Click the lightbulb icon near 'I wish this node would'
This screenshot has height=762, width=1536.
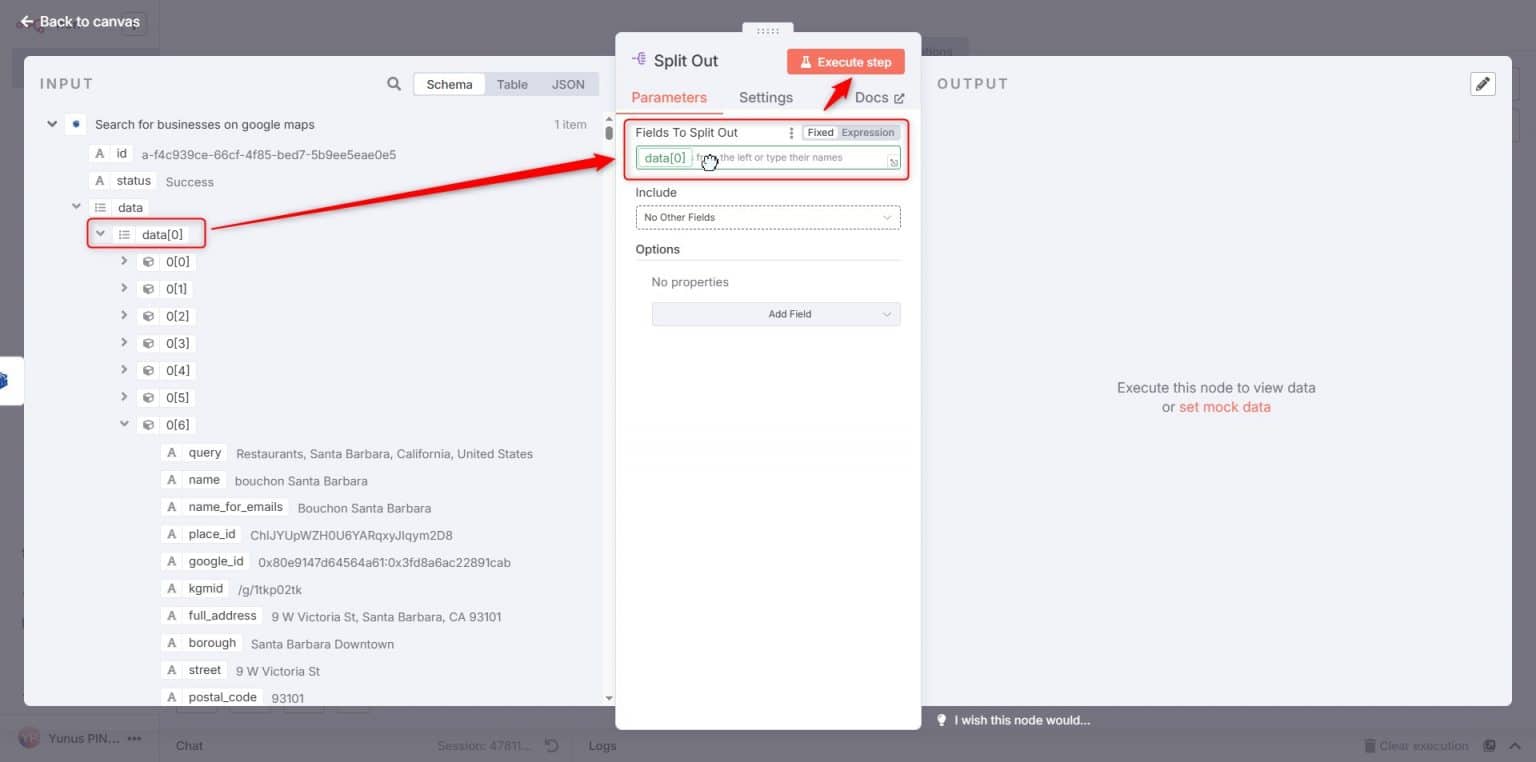pyautogui.click(x=941, y=720)
